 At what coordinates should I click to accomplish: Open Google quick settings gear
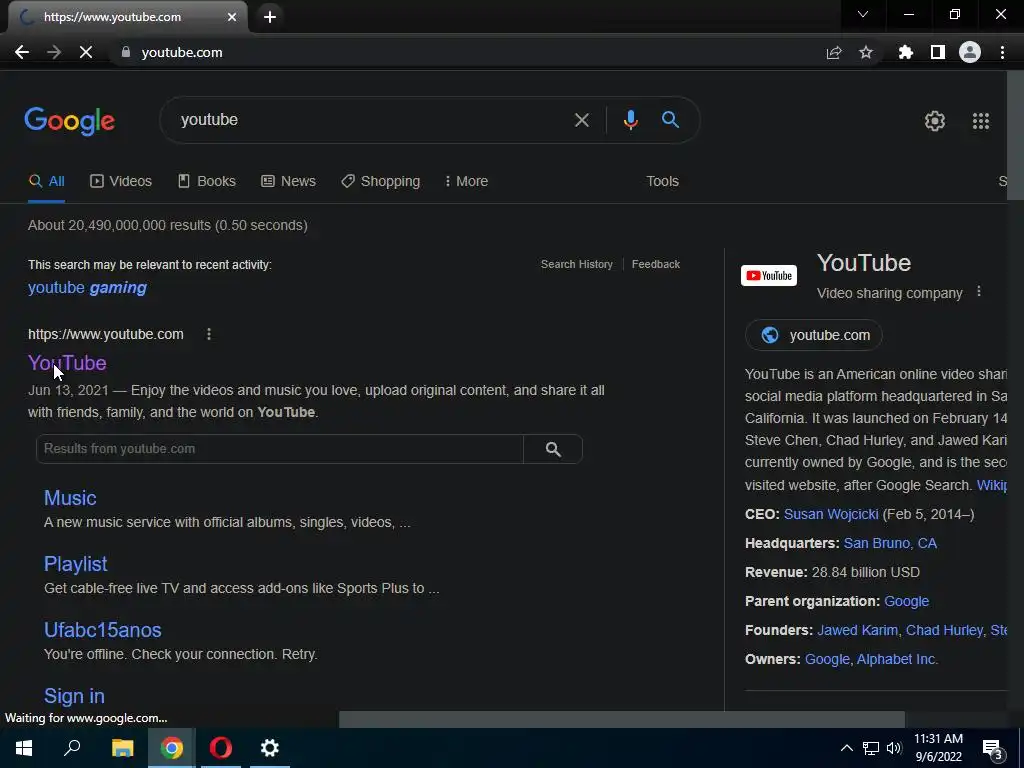tap(935, 121)
